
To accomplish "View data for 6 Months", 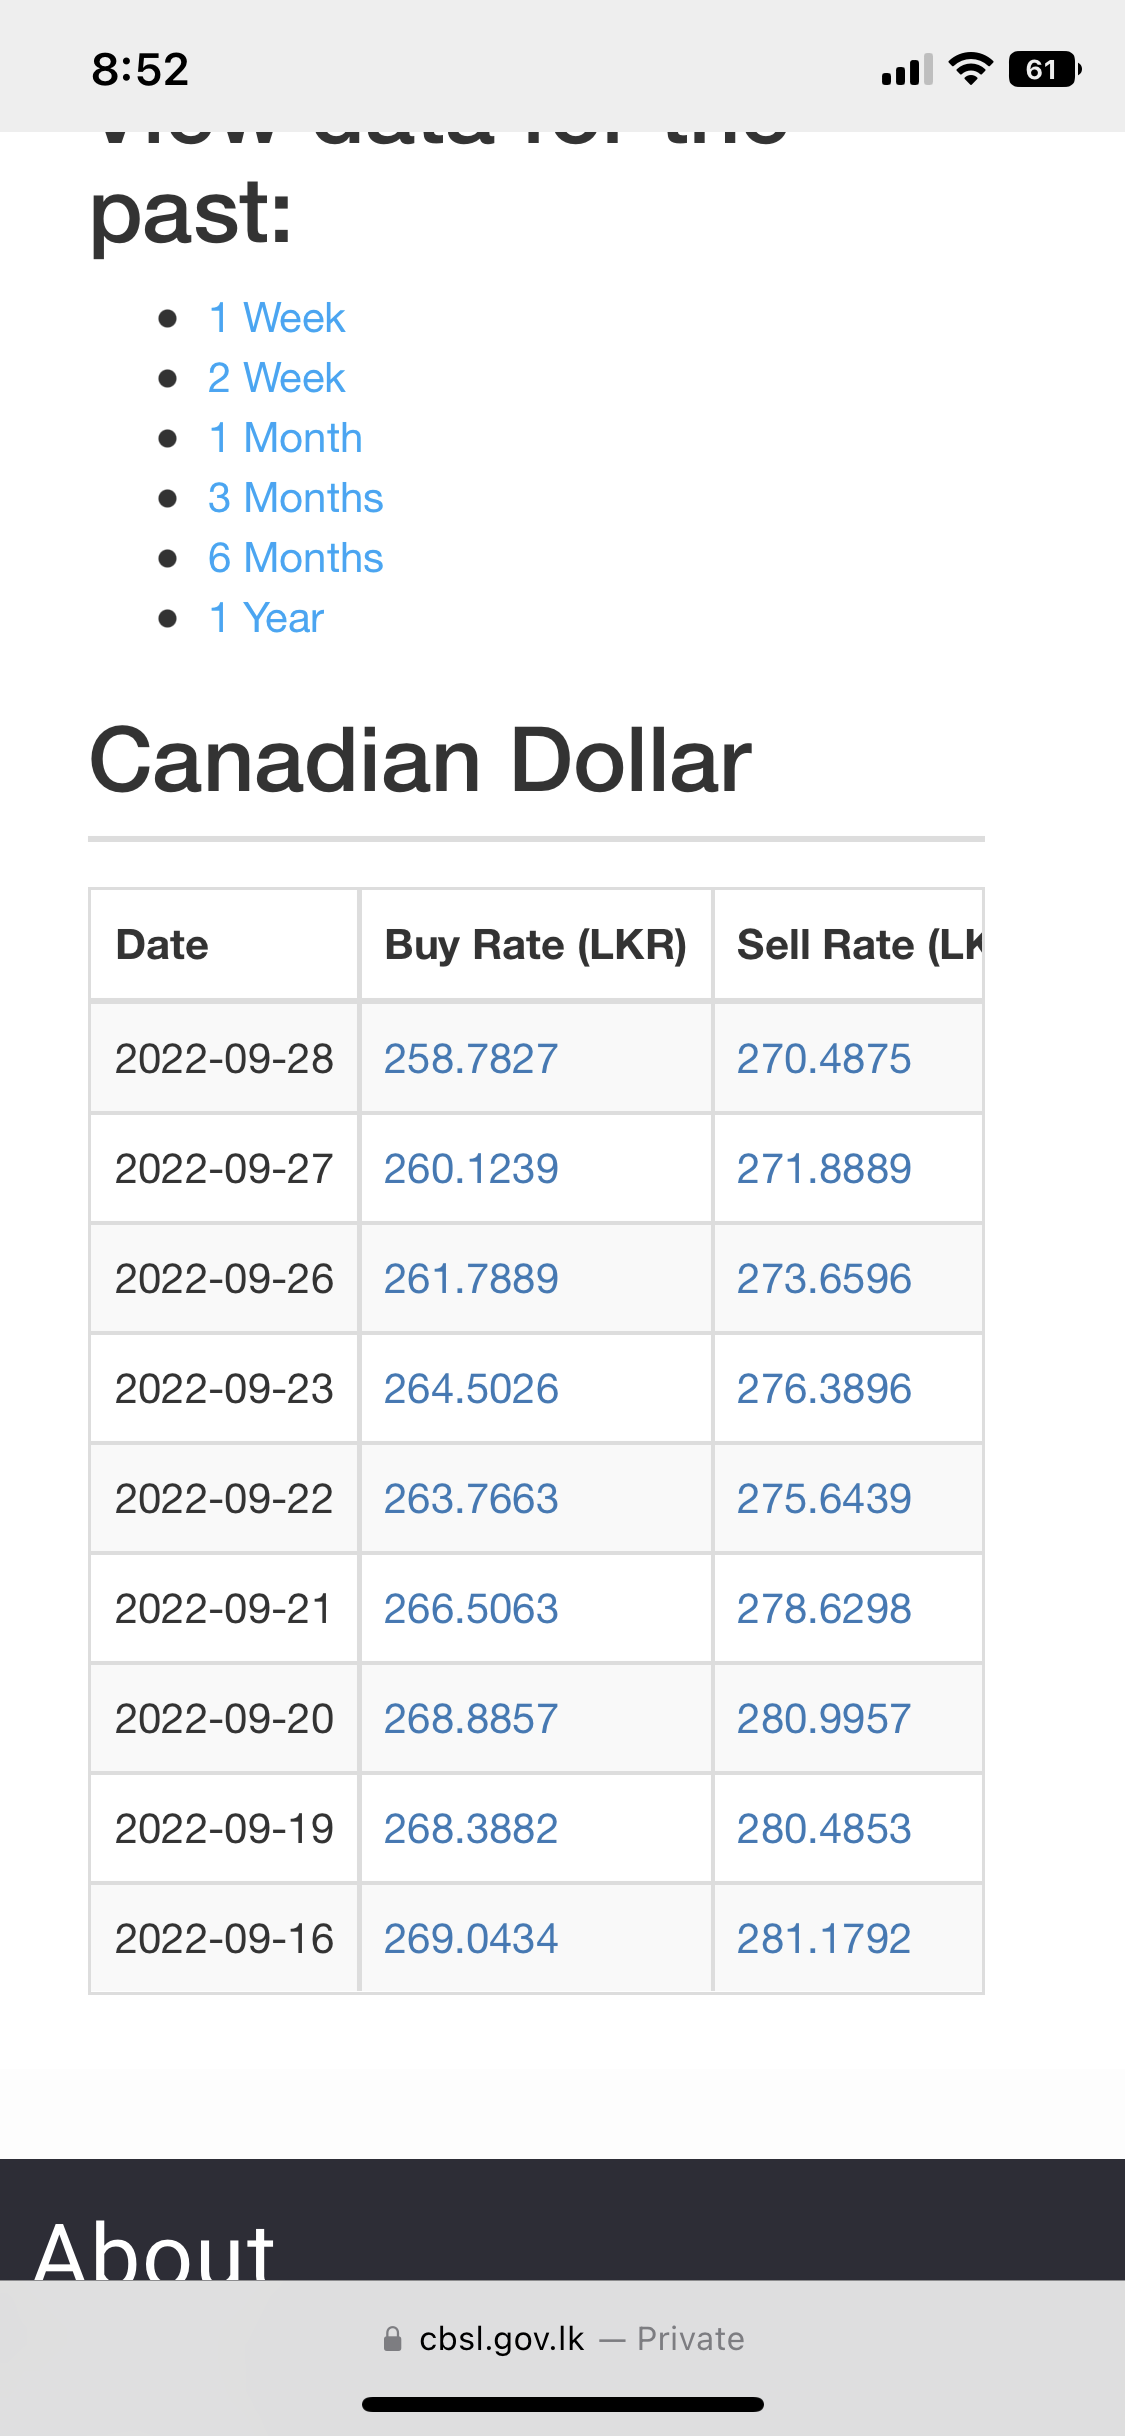I will coord(295,558).
